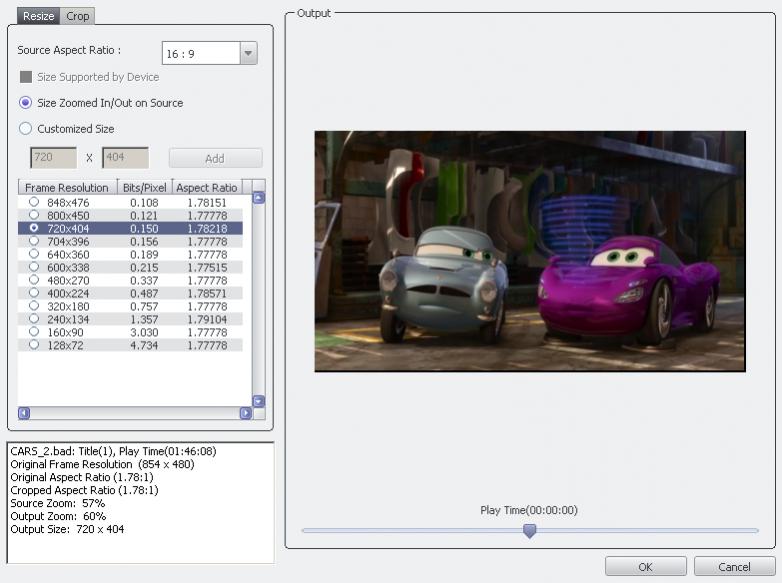Click the 'Original Frame Resolution (854 x 480)' line
The width and height of the screenshot is (782, 583).
point(102,464)
